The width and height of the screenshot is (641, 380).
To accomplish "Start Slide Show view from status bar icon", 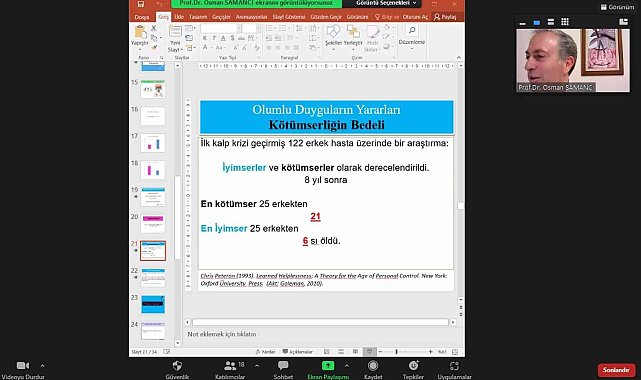I will 370,352.
